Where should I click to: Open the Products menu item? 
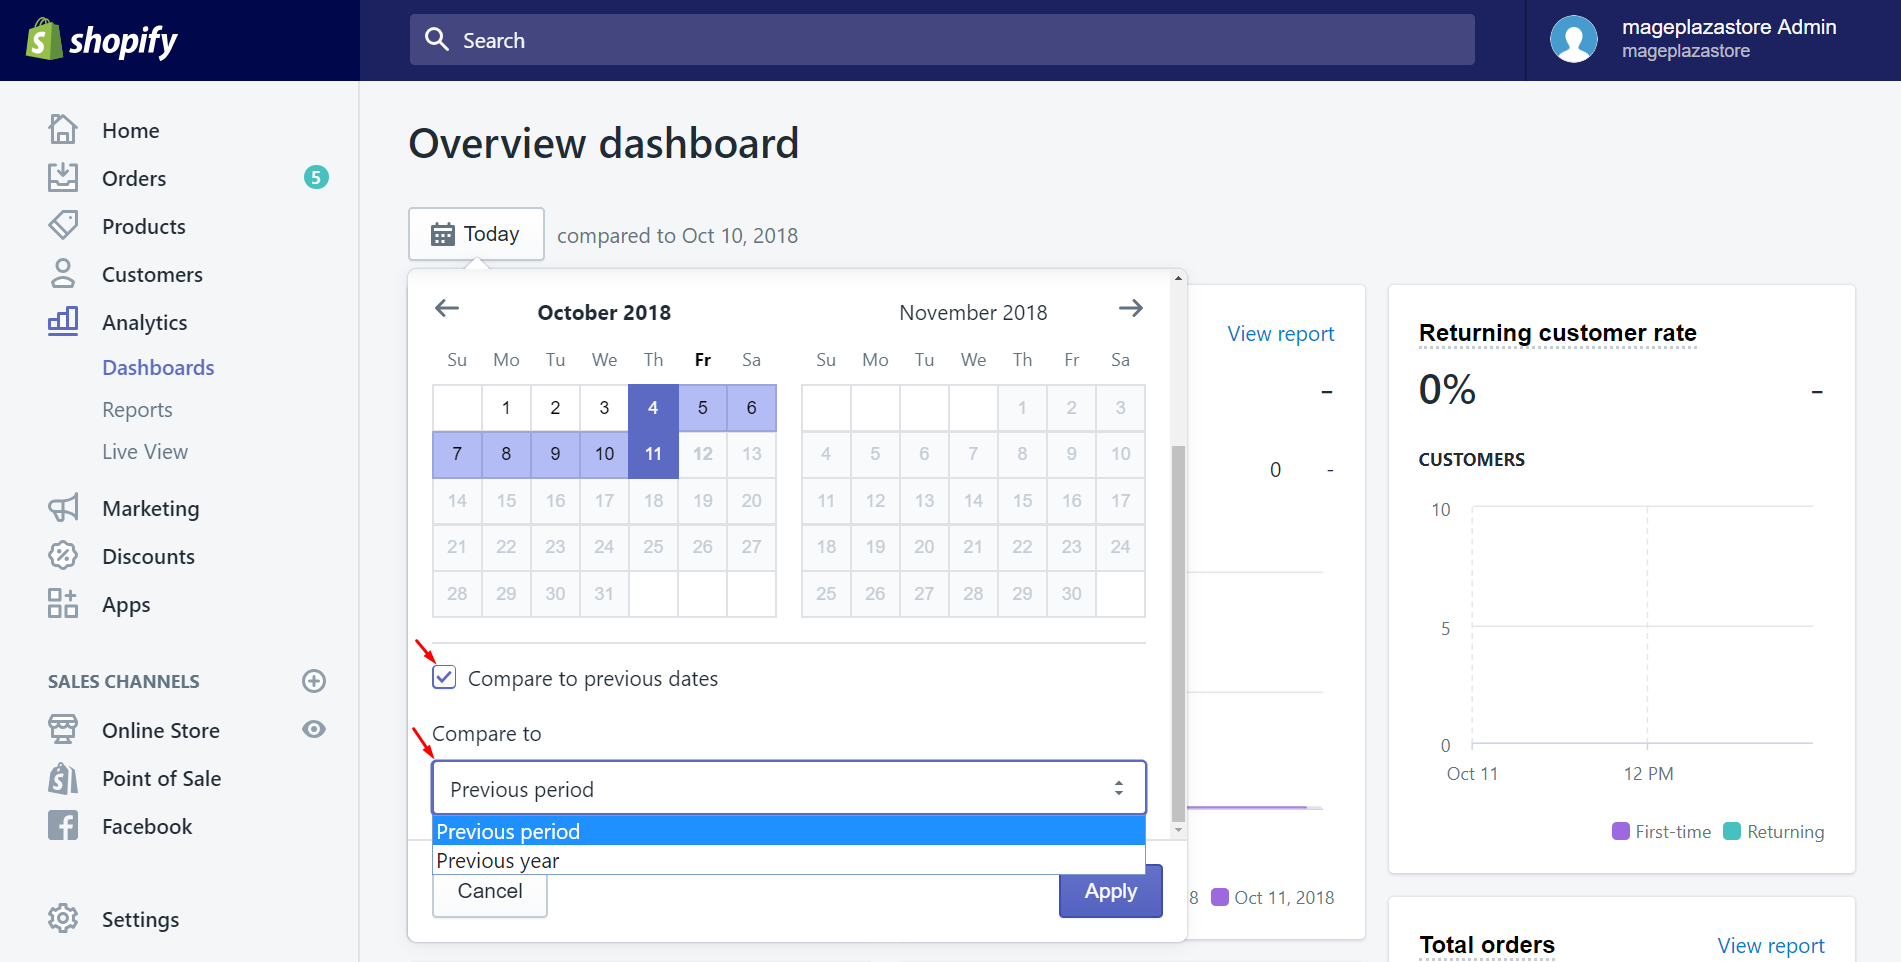(x=144, y=226)
